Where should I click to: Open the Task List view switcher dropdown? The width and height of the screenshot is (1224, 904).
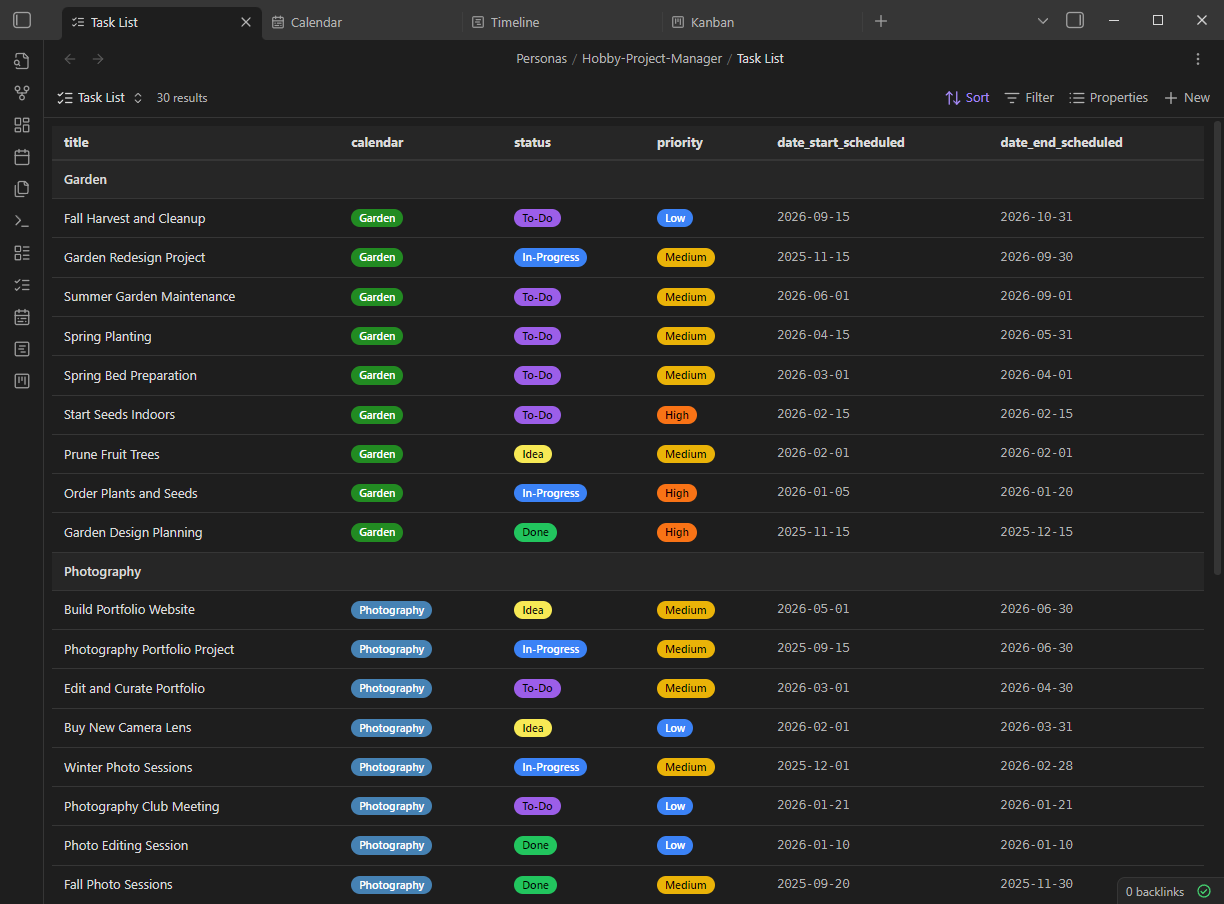pyautogui.click(x=138, y=97)
